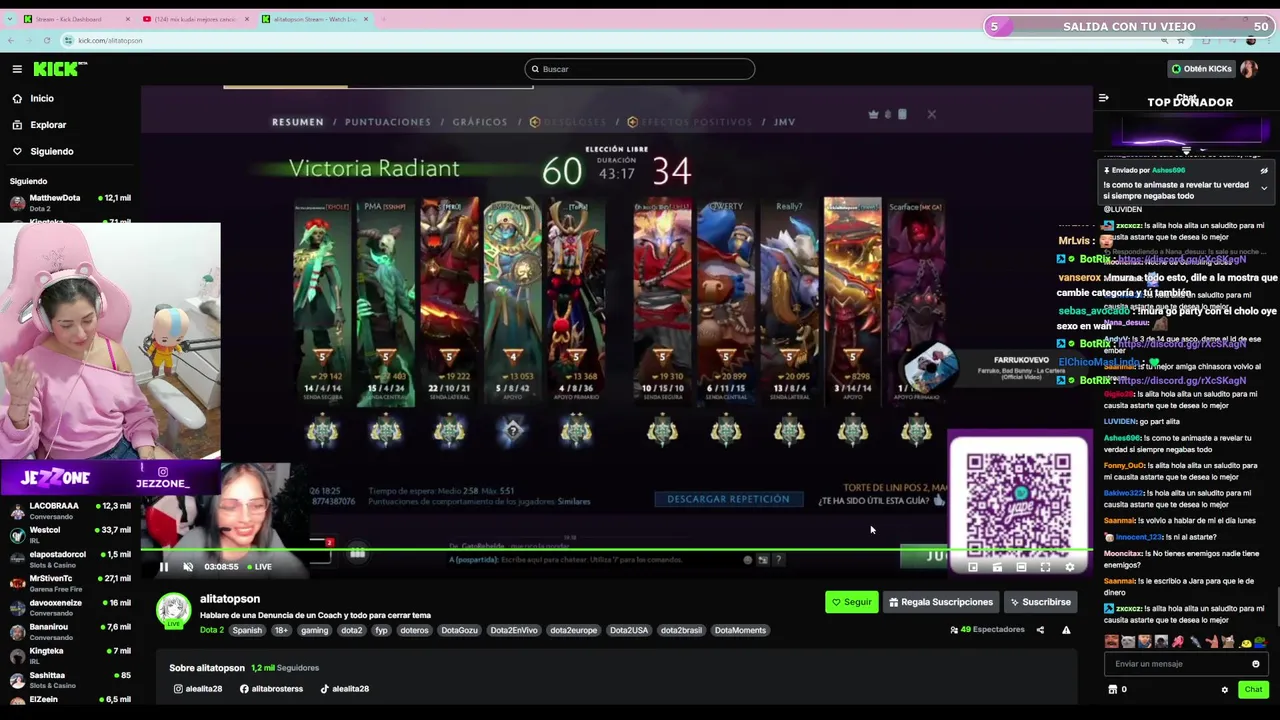1280x720 pixels.
Task: Enter fullscreen mode on player
Action: [x=1045, y=567]
